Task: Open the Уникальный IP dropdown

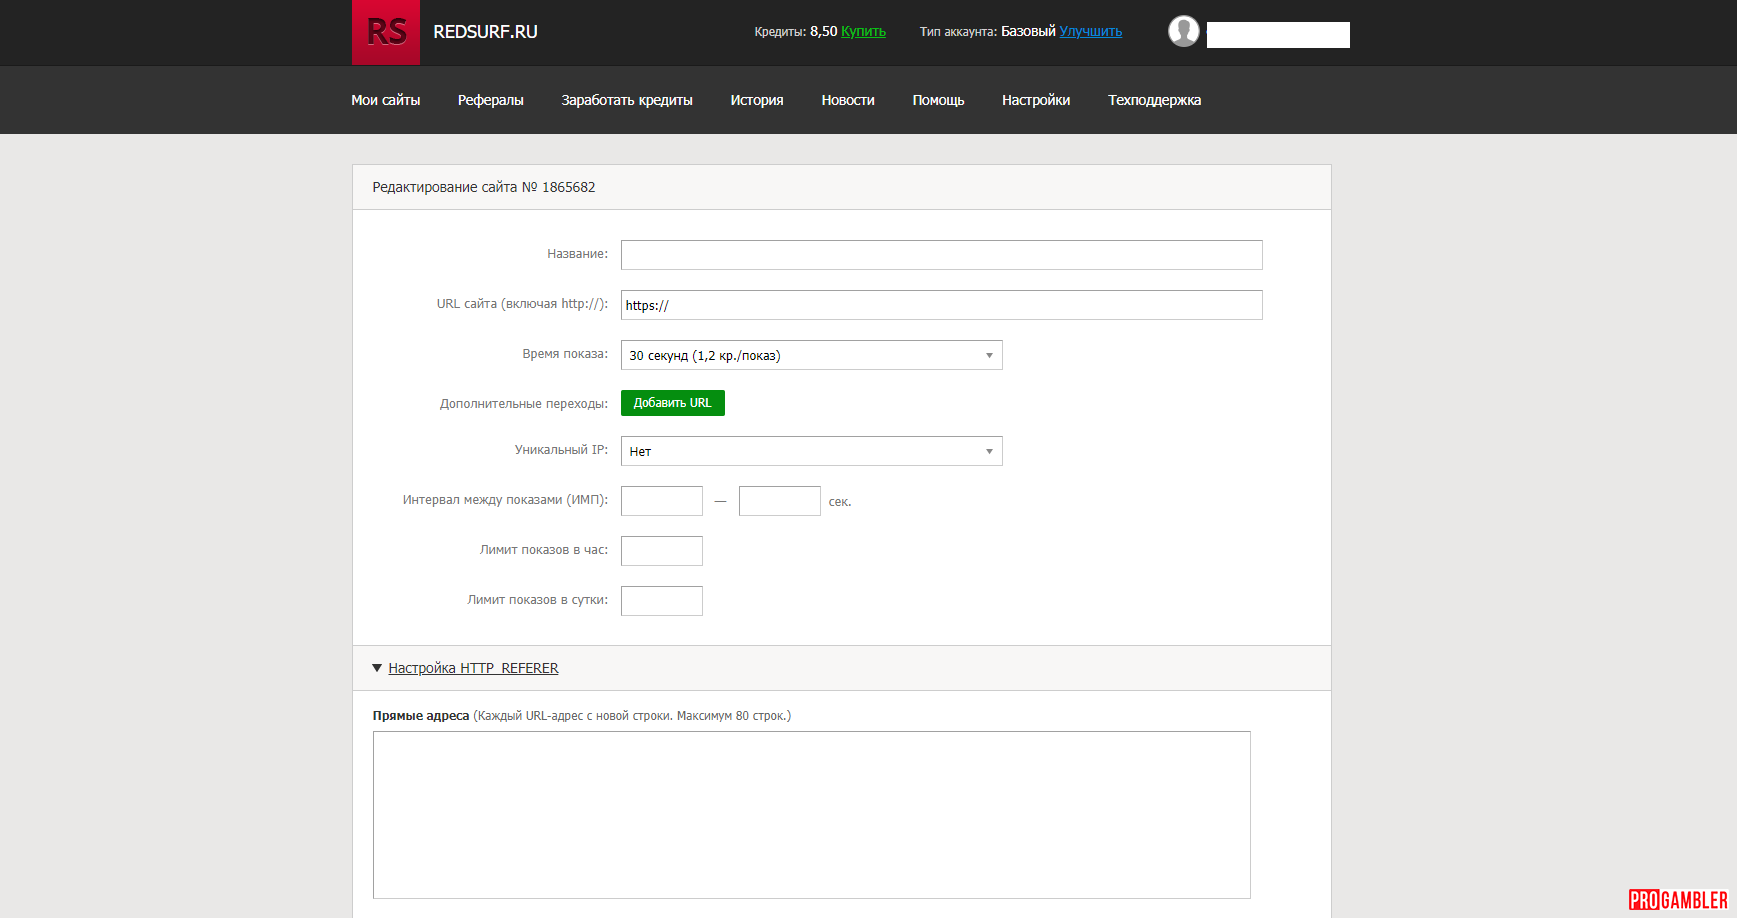Action: [x=811, y=451]
